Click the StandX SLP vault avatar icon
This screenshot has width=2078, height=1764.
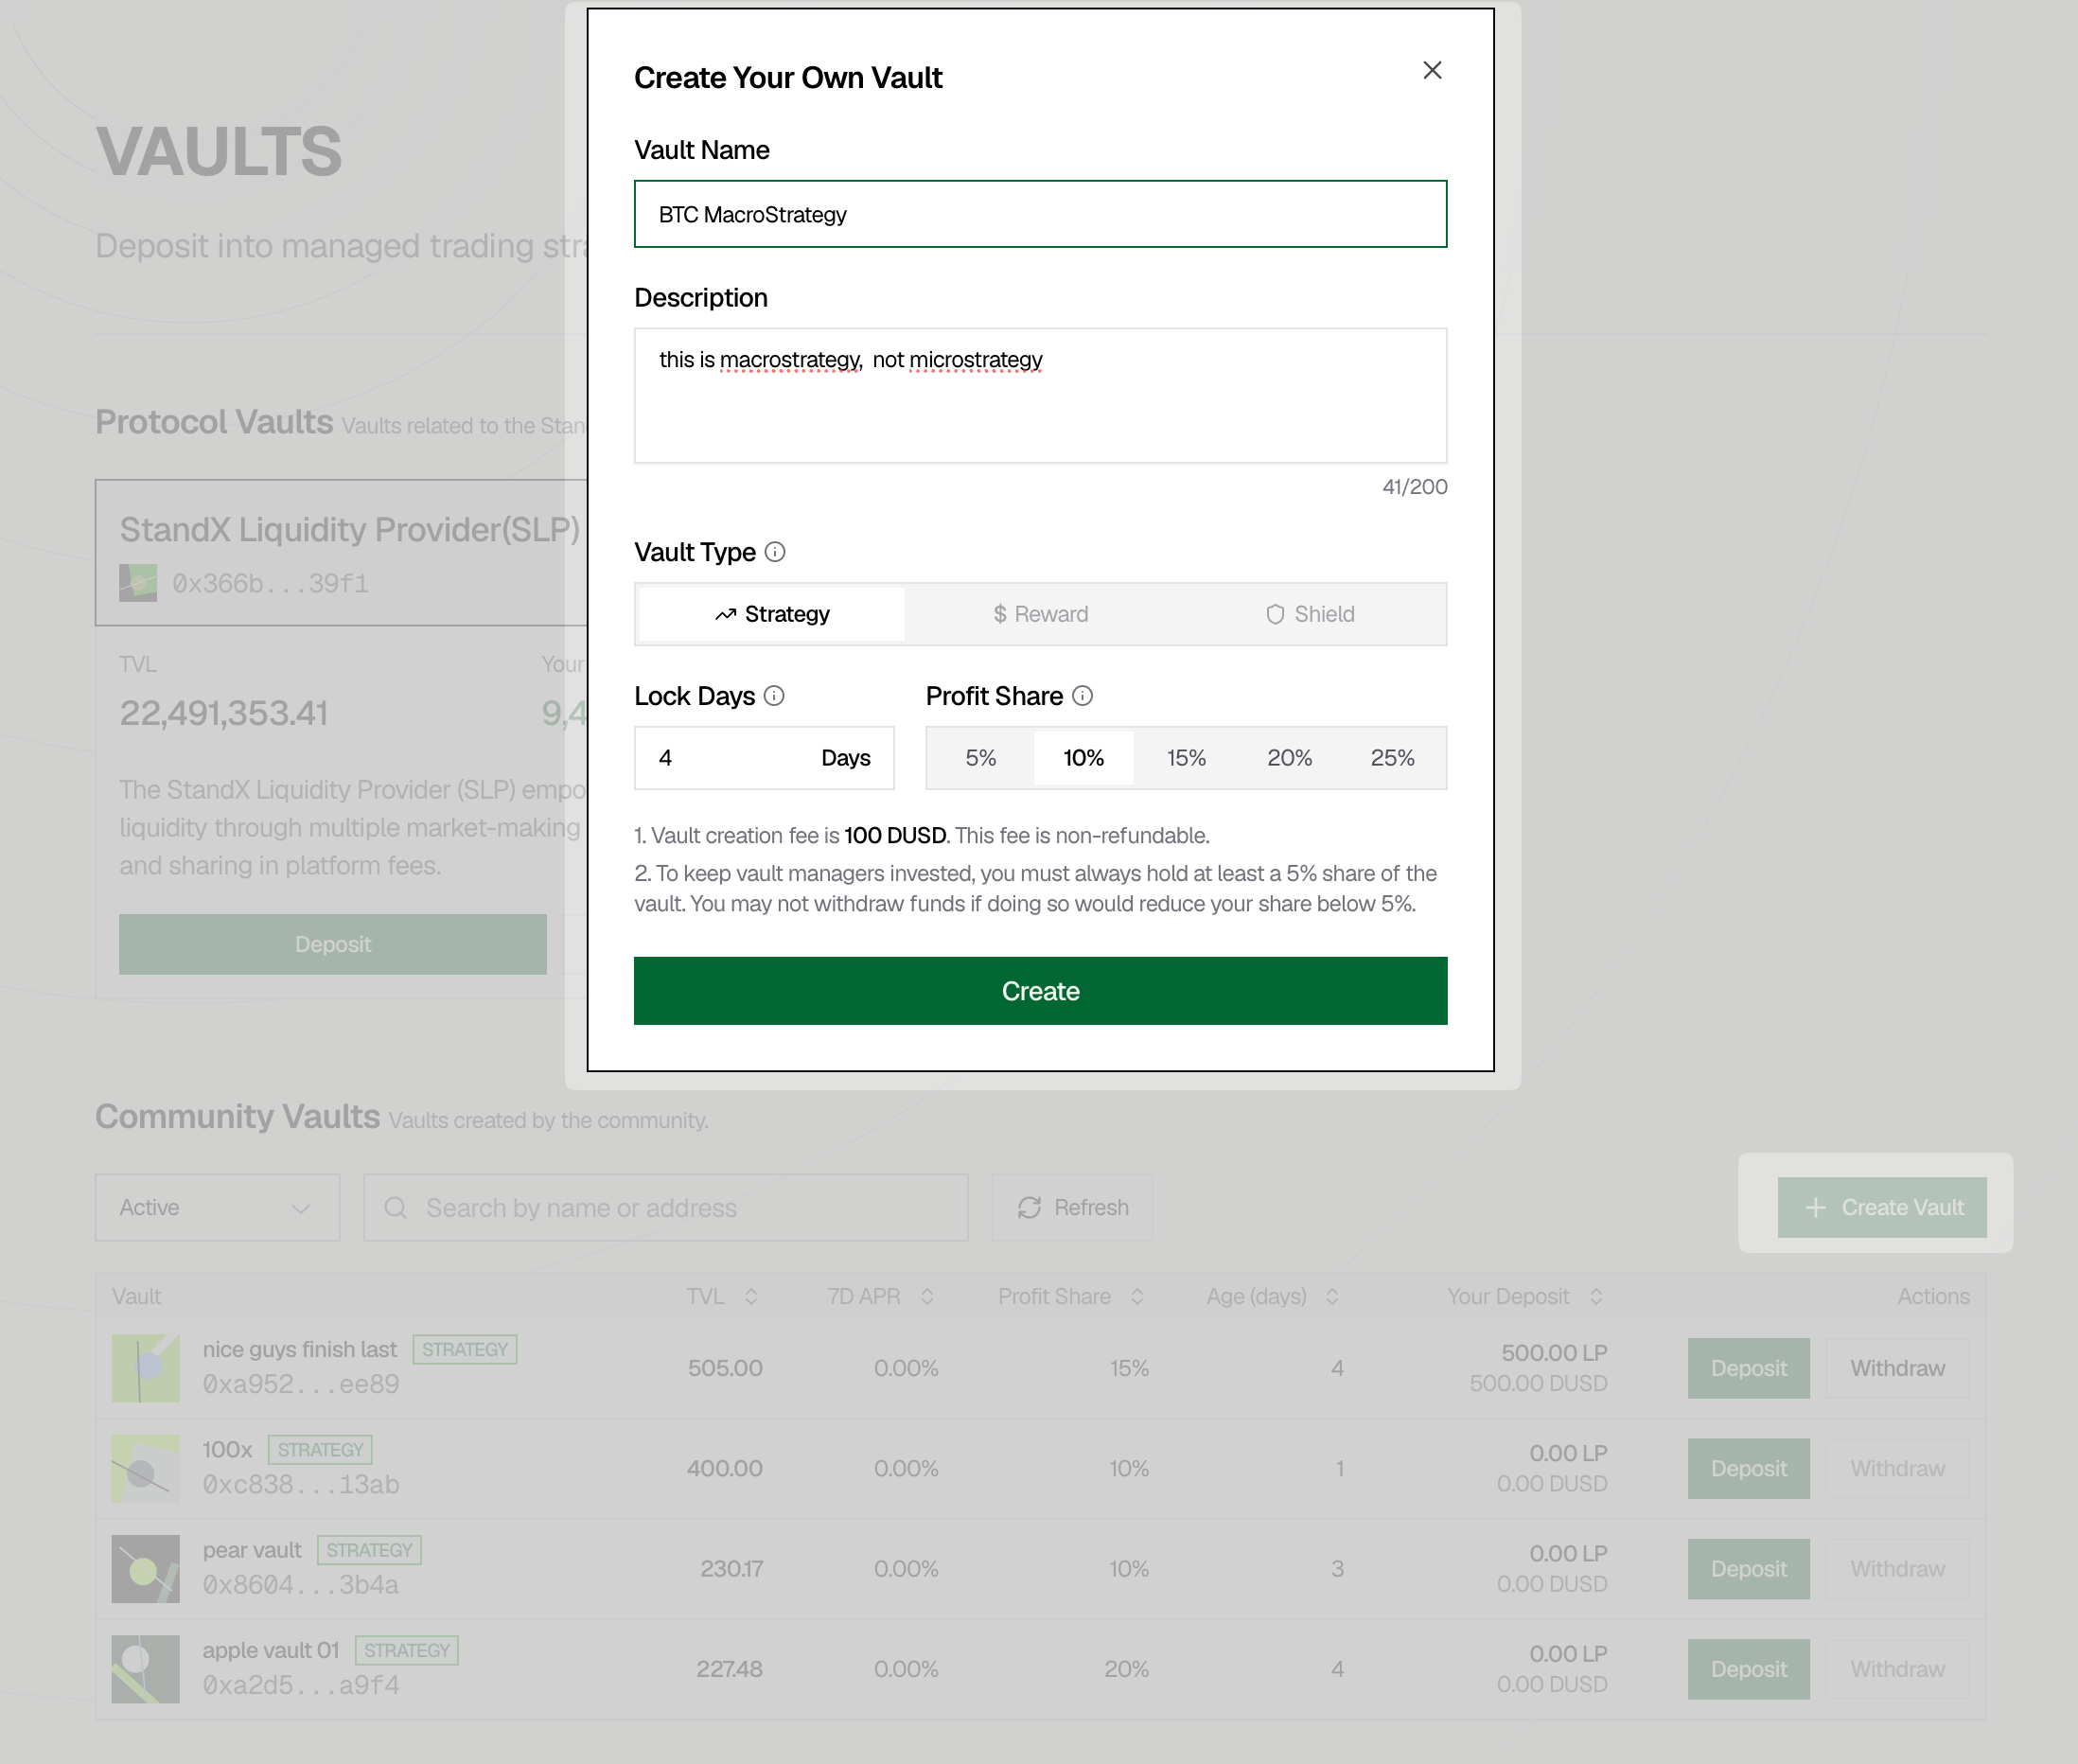click(138, 583)
